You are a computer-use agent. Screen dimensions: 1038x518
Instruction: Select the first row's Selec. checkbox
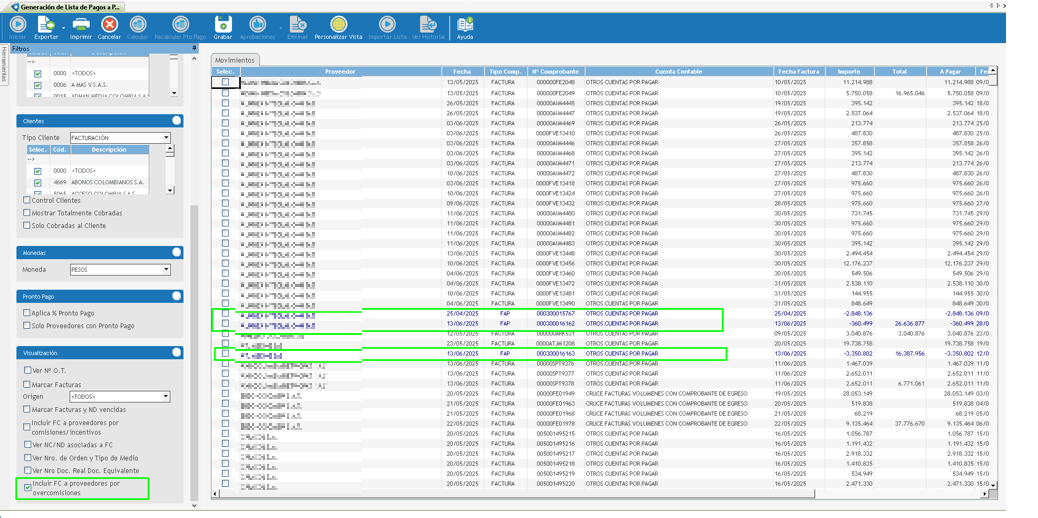click(x=225, y=82)
